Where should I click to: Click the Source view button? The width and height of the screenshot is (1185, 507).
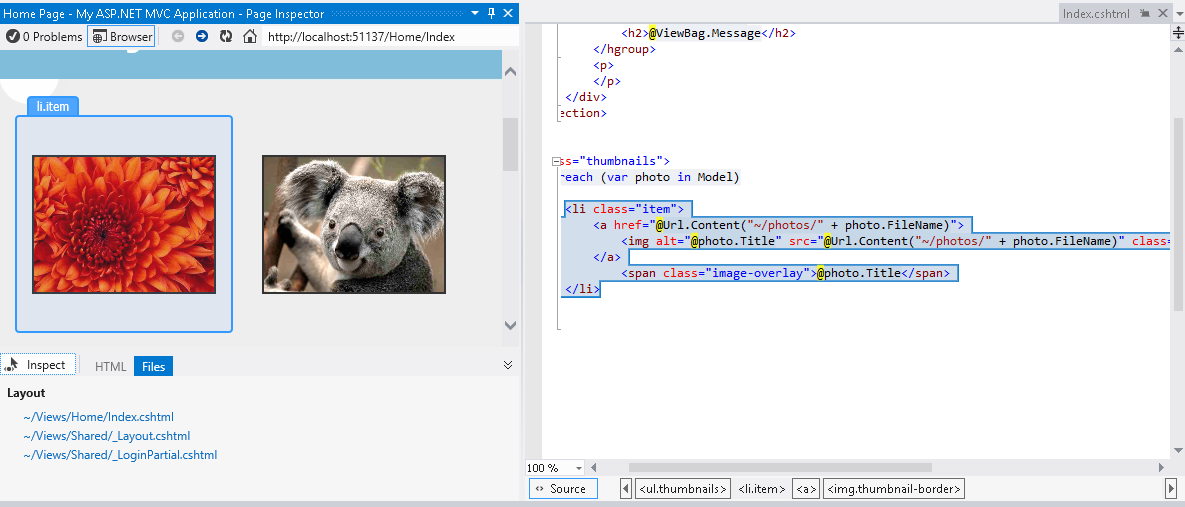562,489
